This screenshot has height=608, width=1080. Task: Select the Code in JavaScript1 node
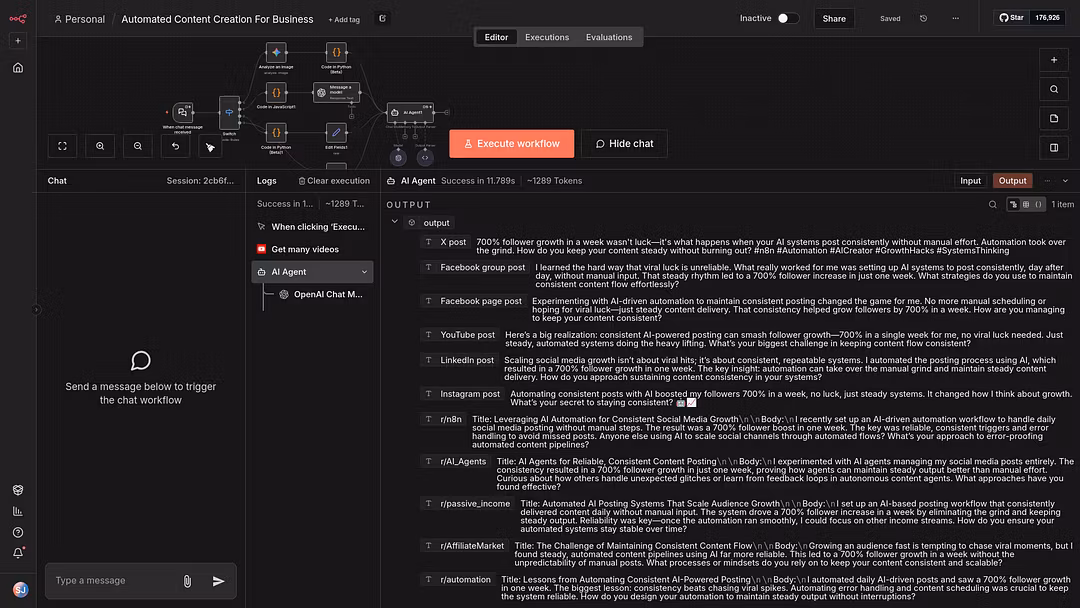click(x=276, y=92)
